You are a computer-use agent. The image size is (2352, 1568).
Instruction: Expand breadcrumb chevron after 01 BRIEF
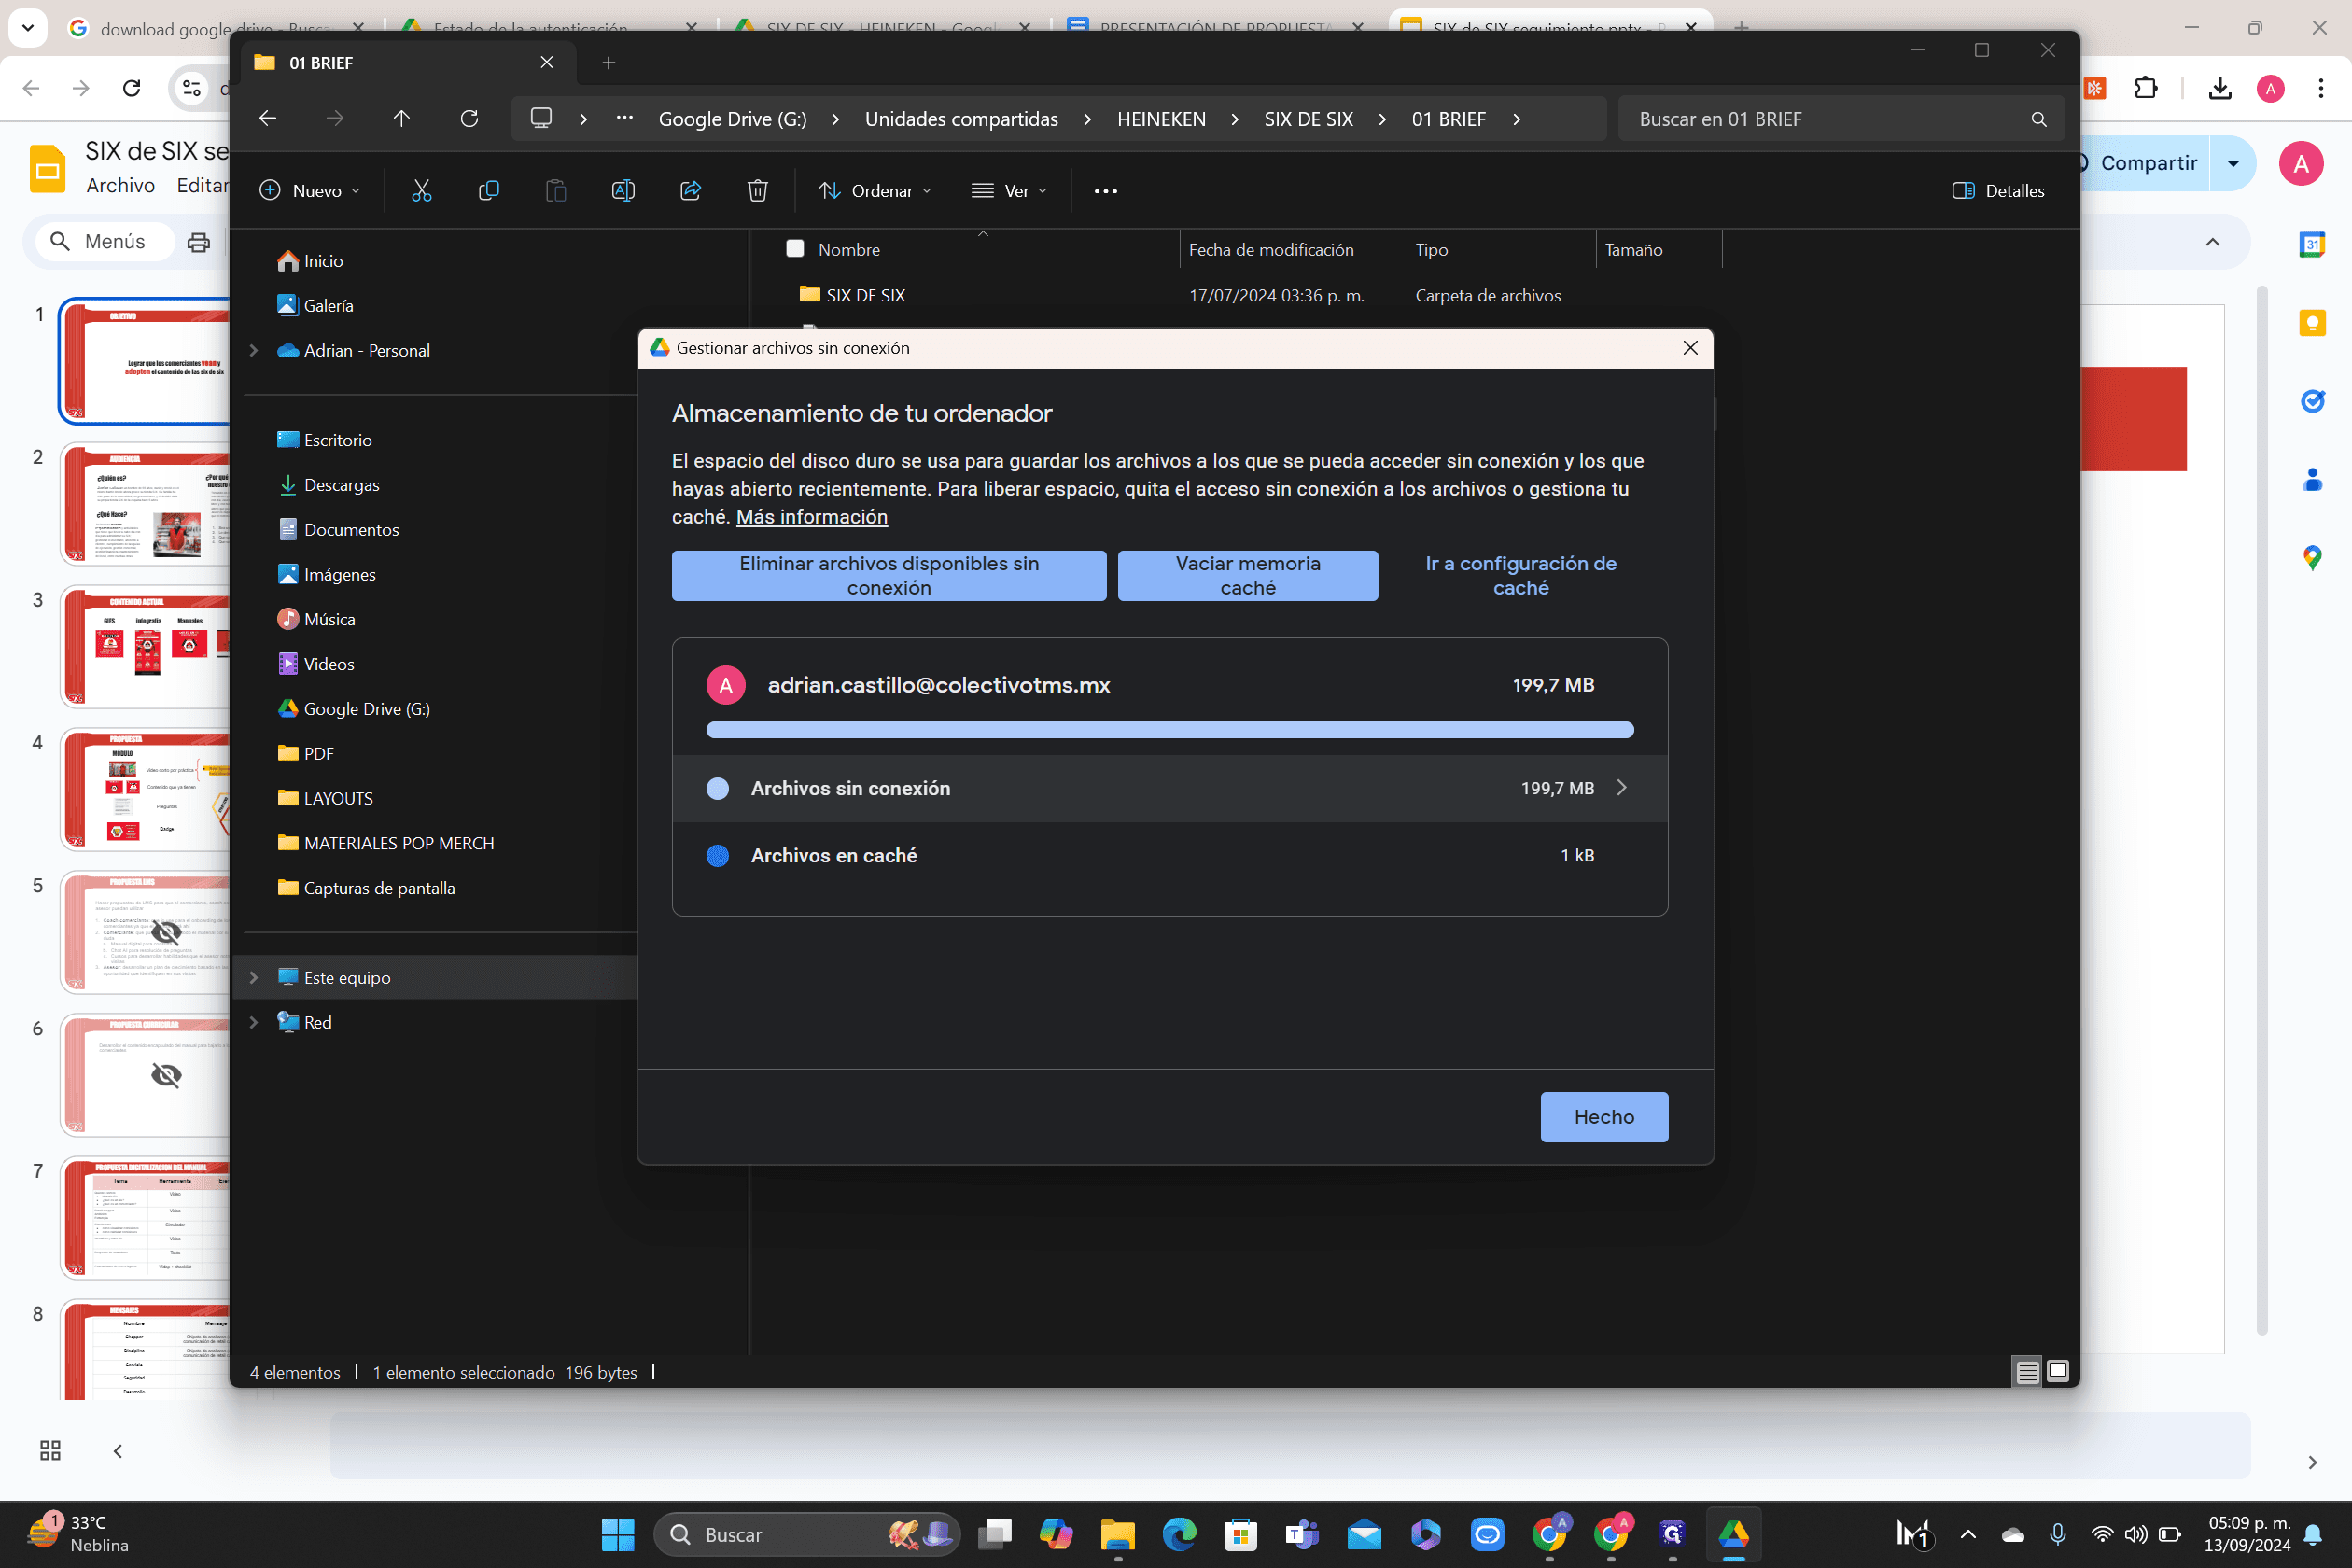(1517, 119)
